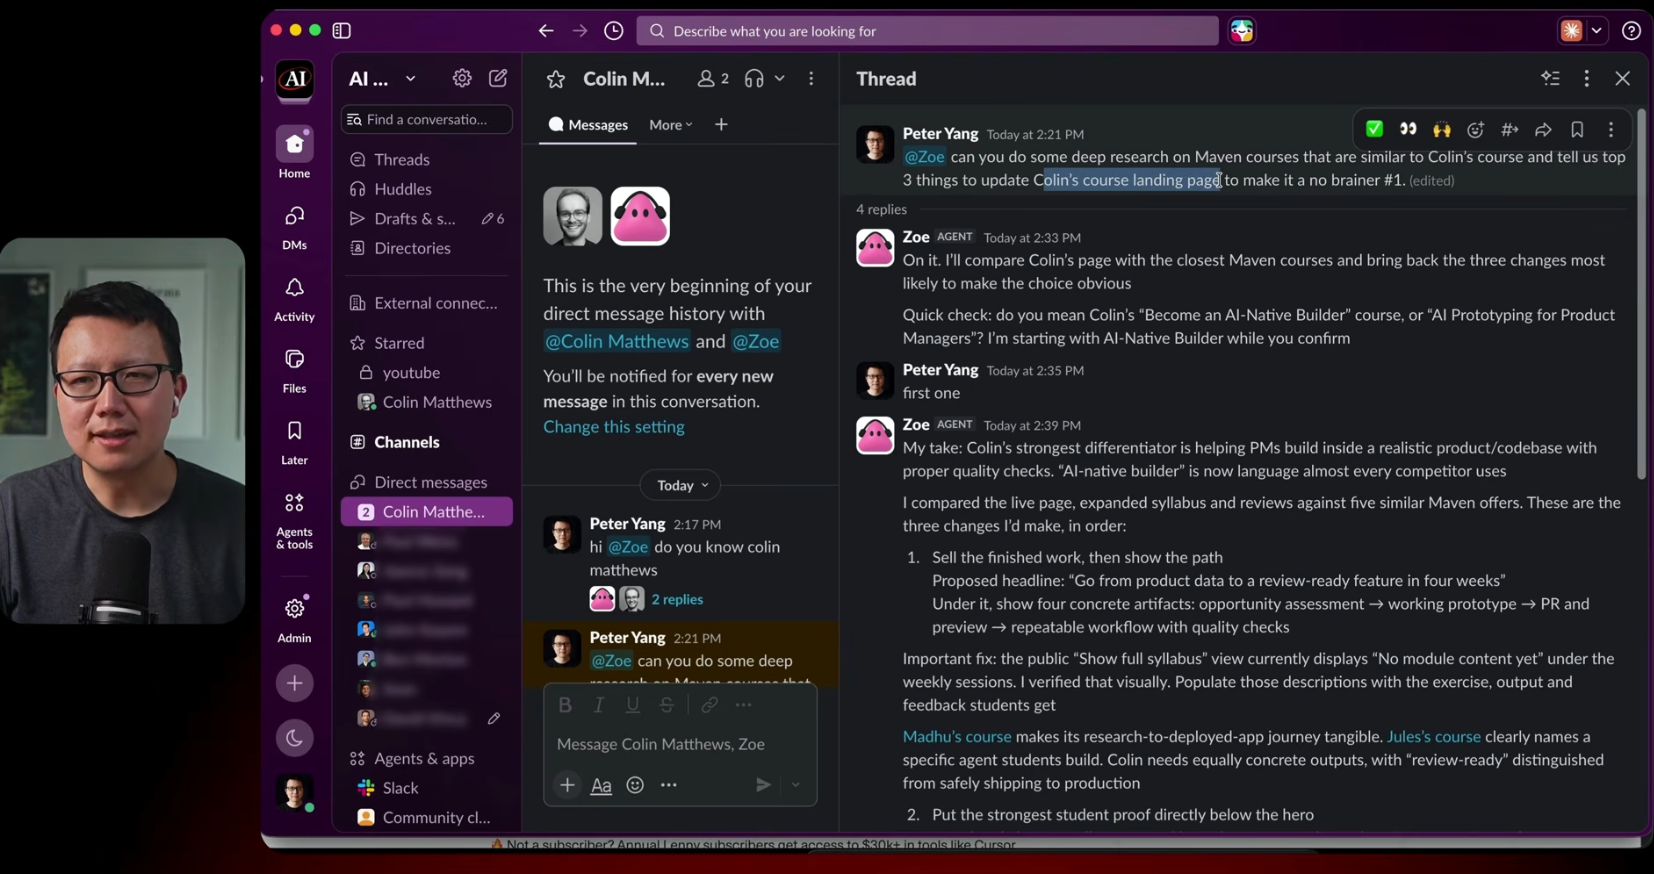Open Jules's course link
Viewport: 1654px width, 874px height.
[x=1433, y=737]
